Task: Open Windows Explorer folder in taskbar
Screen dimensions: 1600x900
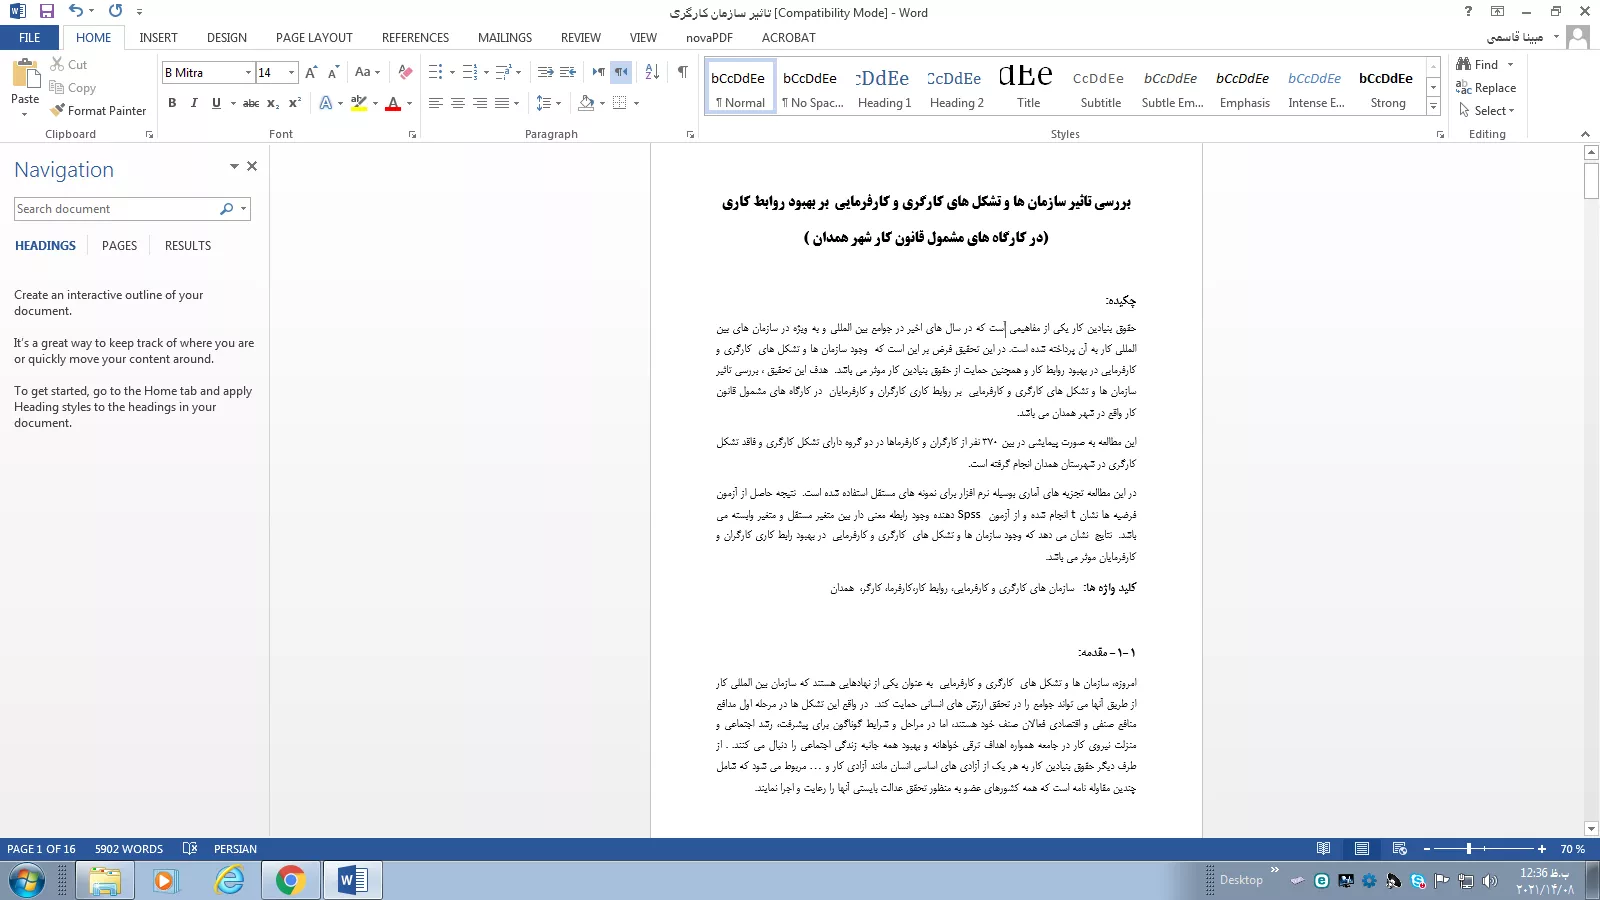Action: click(x=104, y=880)
